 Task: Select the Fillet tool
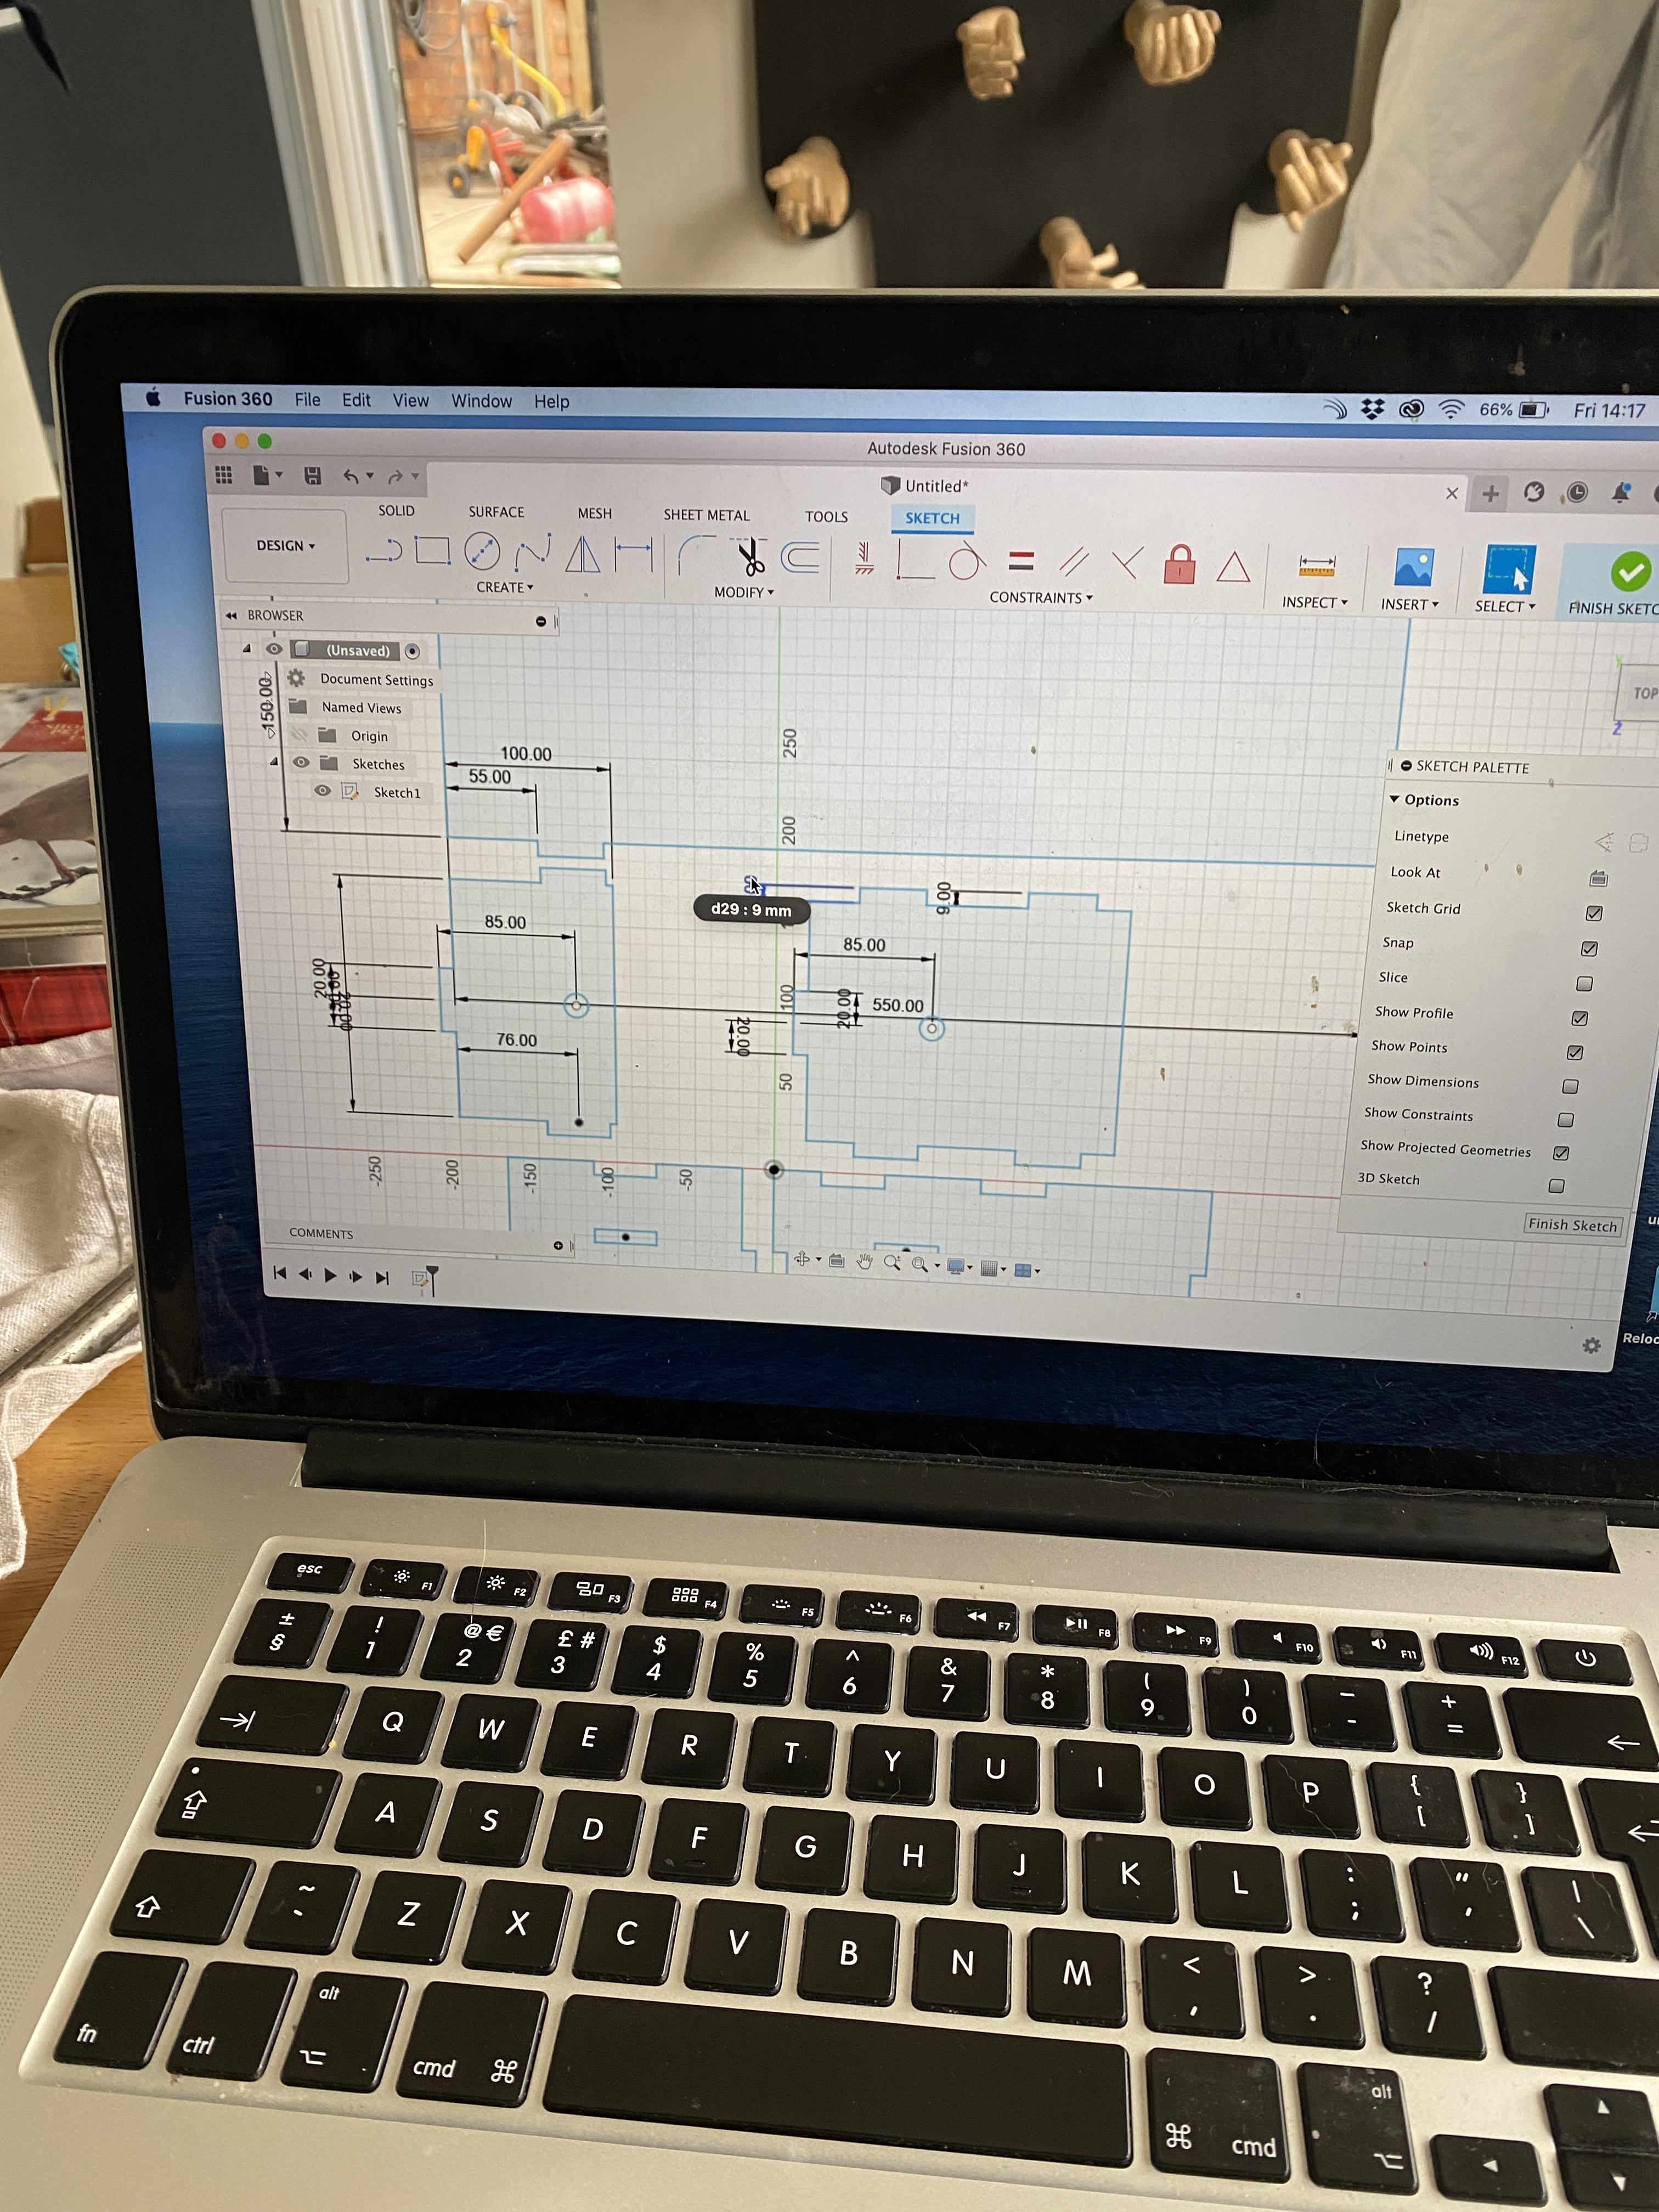click(x=696, y=555)
